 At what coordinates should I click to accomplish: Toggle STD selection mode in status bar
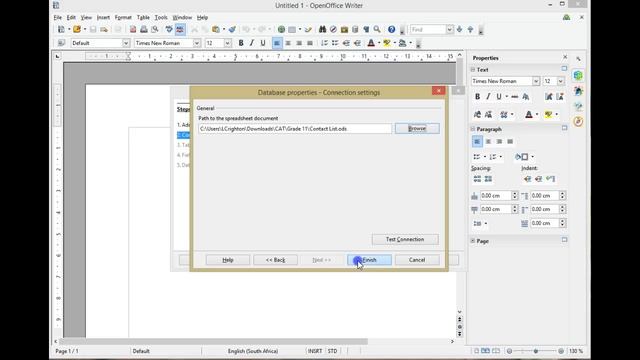[333, 351]
